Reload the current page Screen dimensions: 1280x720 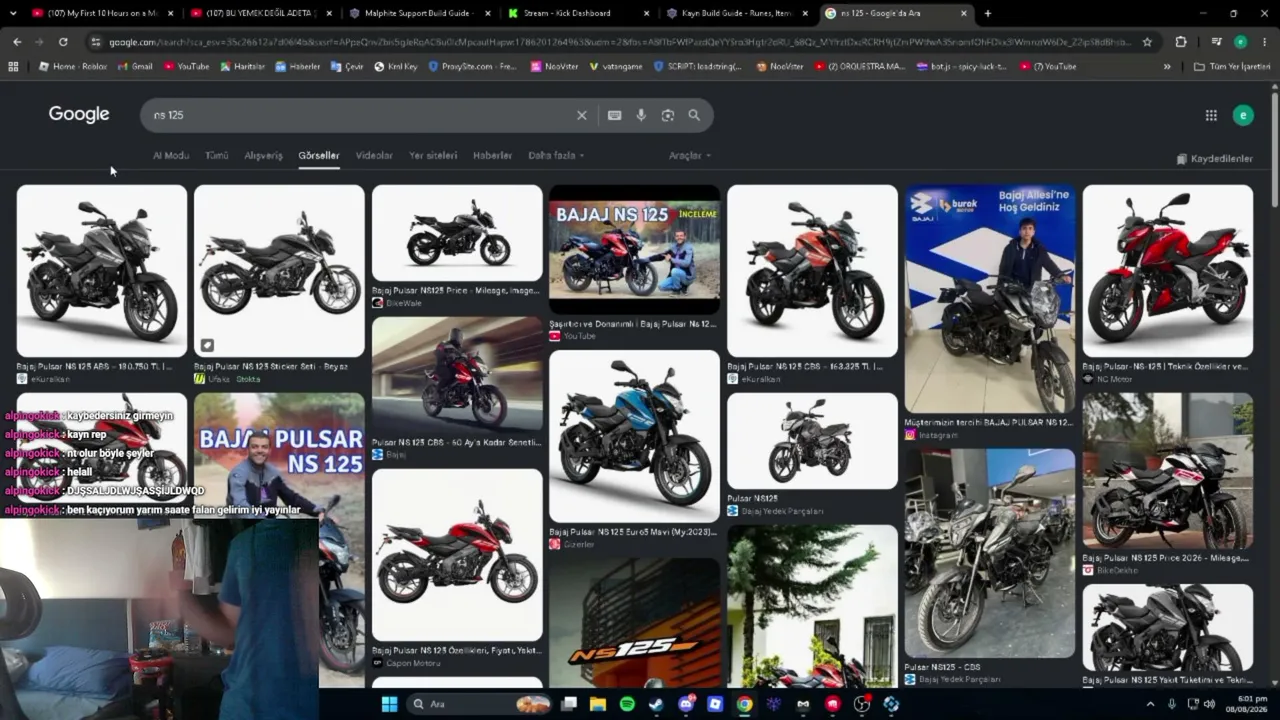click(x=63, y=42)
